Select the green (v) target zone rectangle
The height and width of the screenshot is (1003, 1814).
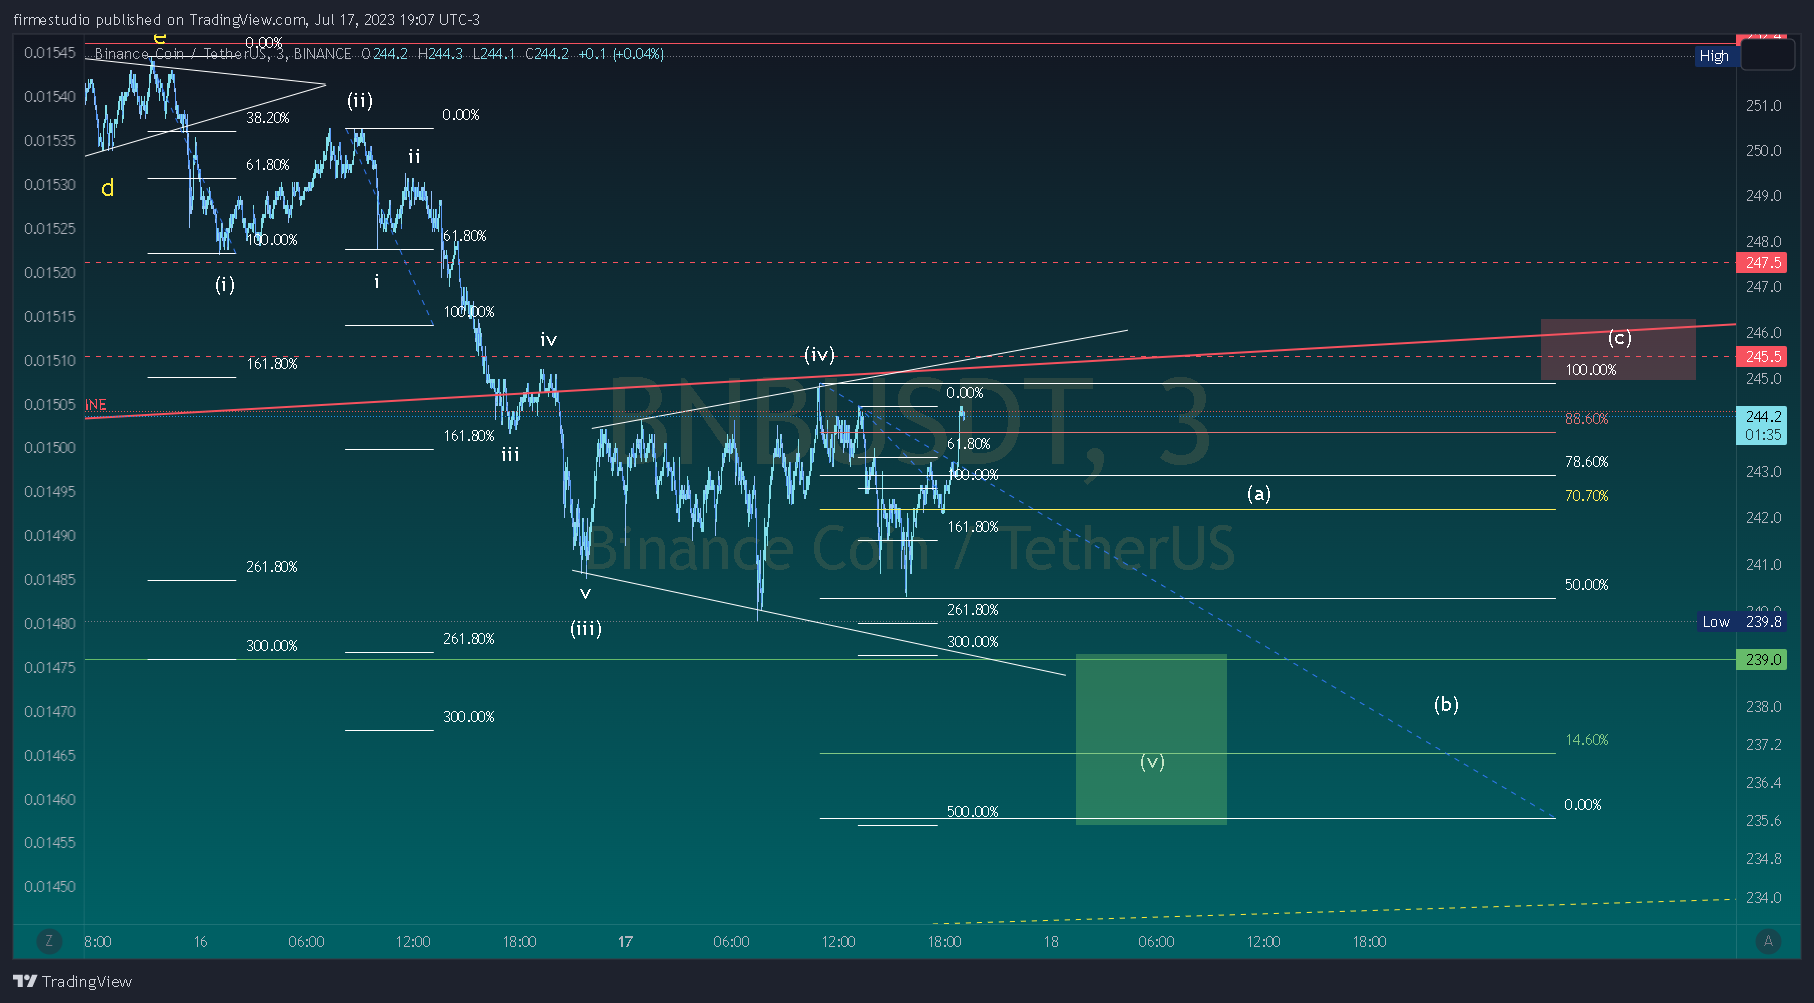(x=1151, y=739)
